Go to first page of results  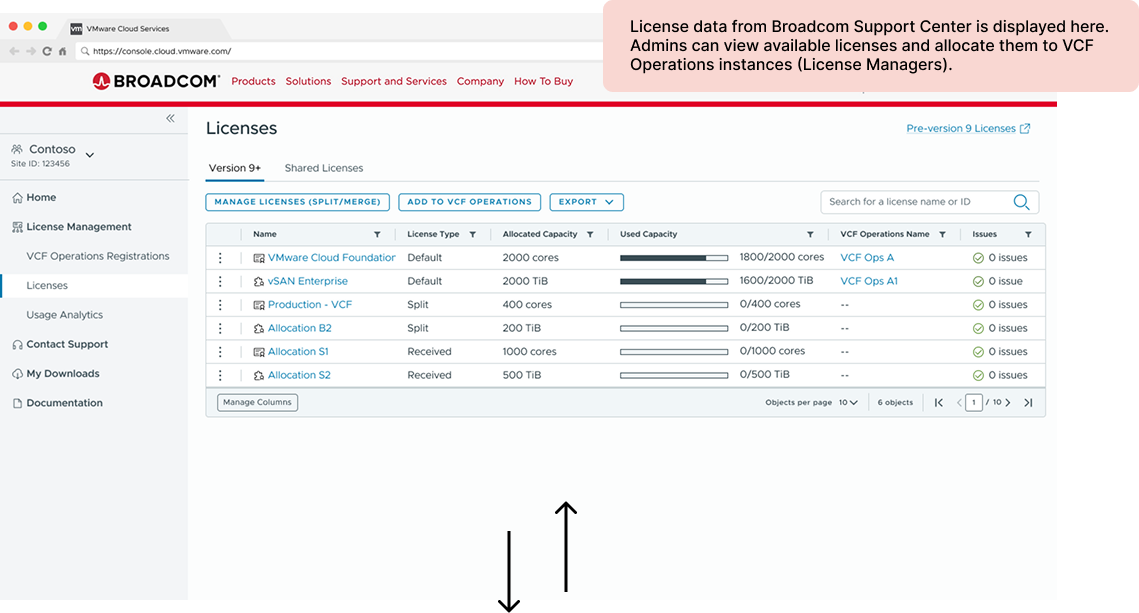click(939, 402)
